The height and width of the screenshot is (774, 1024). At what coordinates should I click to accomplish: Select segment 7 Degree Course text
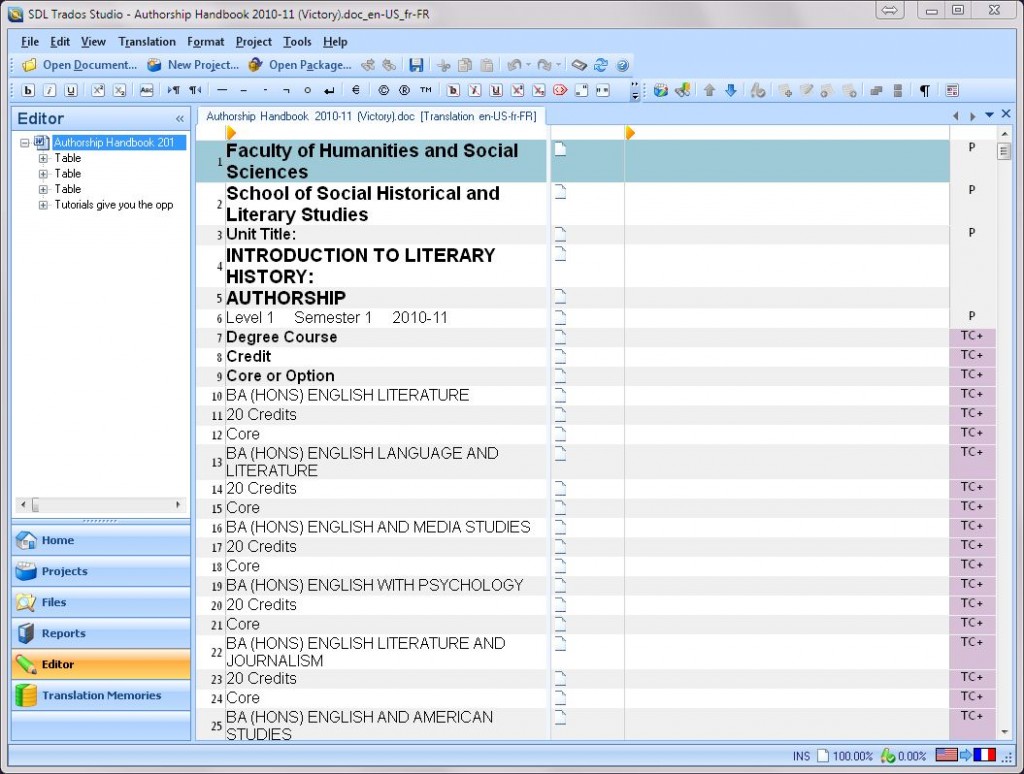pyautogui.click(x=281, y=338)
